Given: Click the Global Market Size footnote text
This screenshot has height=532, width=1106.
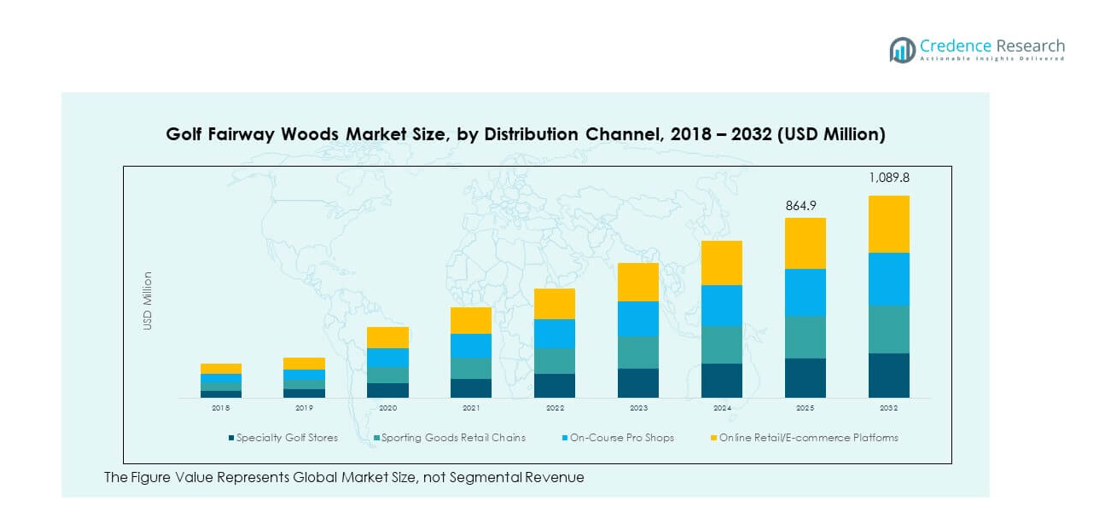Looking at the screenshot, I should (344, 478).
